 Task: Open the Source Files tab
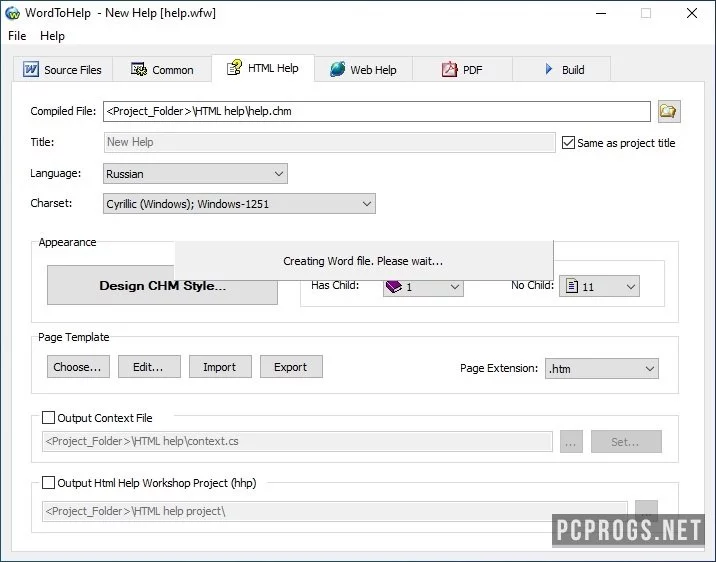[63, 69]
